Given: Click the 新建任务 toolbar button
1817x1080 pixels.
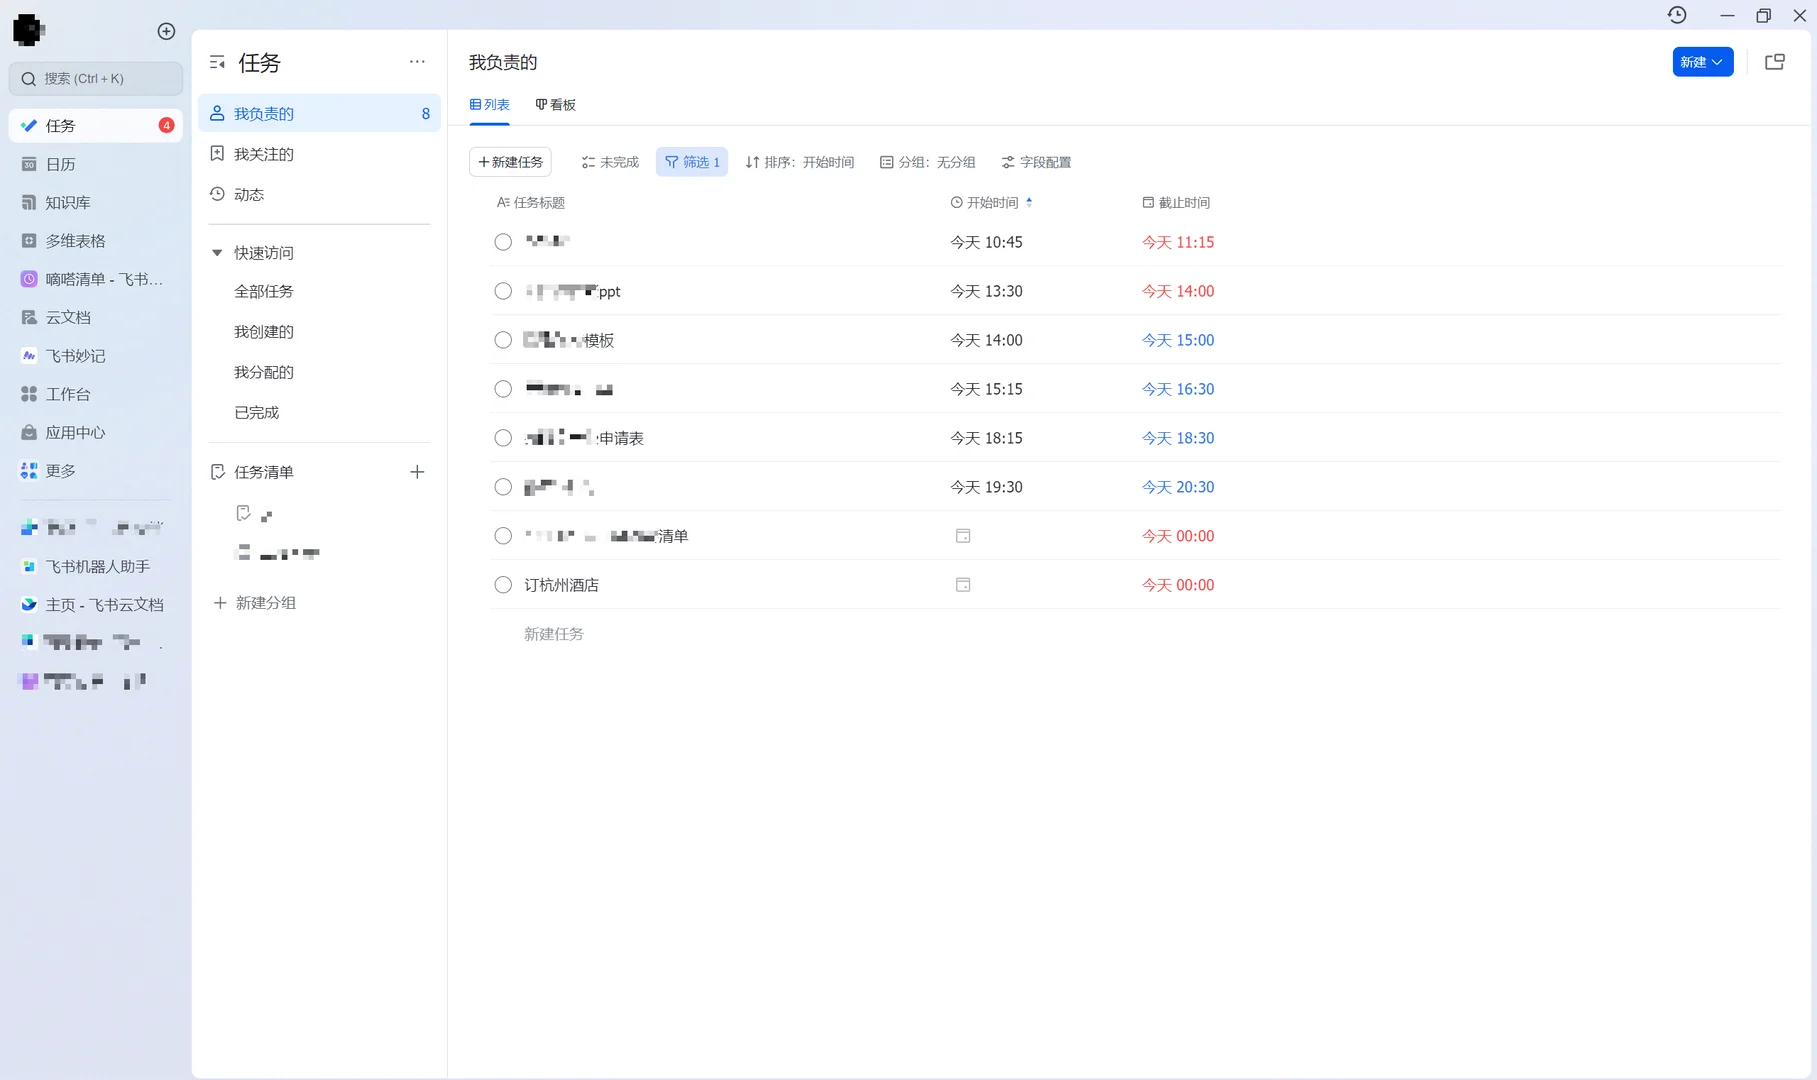Looking at the screenshot, I should (x=510, y=162).
